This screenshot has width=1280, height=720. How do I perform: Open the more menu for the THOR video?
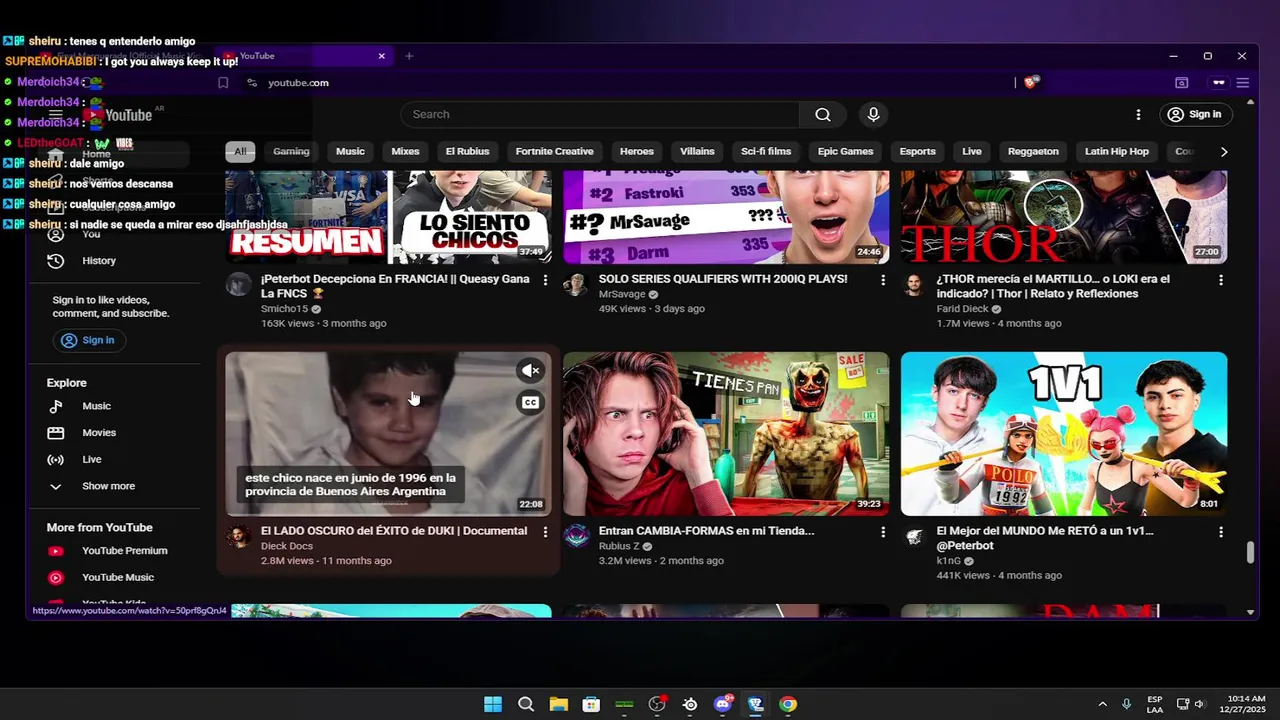tap(1221, 281)
